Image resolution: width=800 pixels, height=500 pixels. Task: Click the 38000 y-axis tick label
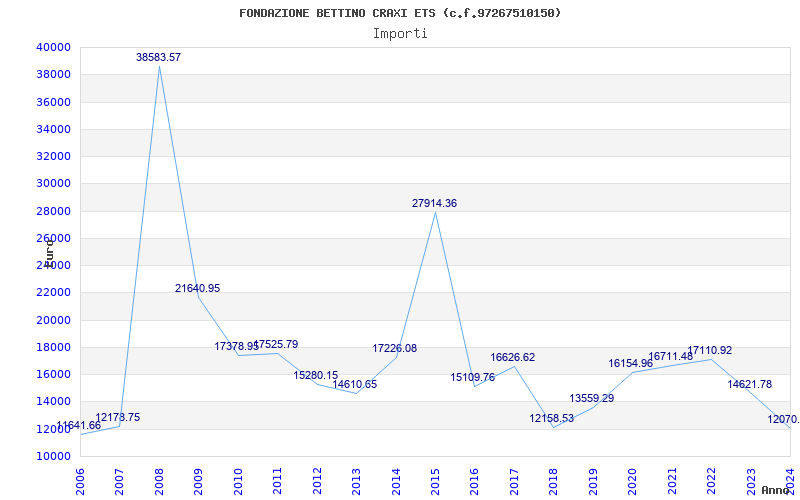tap(53, 74)
